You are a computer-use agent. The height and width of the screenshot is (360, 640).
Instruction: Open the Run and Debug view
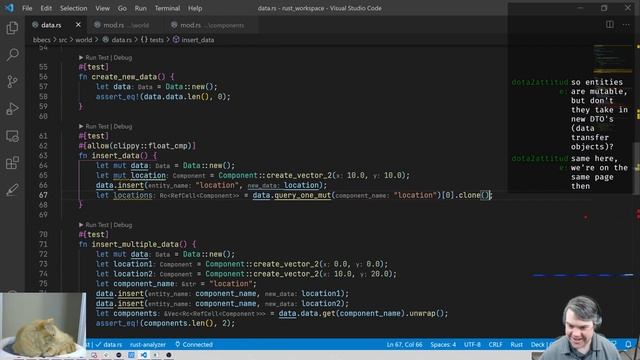(12, 109)
